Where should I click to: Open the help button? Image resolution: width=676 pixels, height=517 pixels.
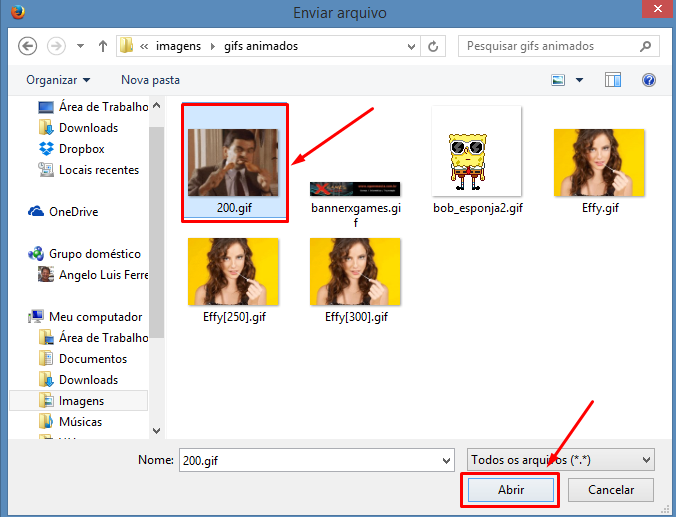(648, 80)
